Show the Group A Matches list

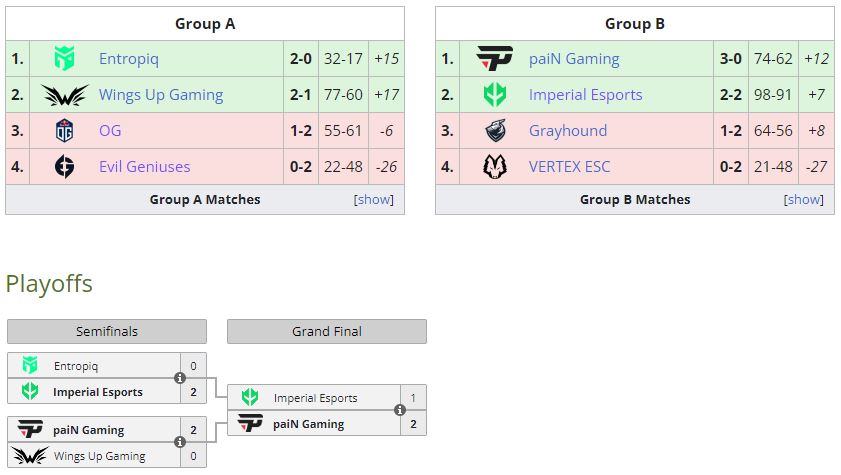[x=374, y=200]
